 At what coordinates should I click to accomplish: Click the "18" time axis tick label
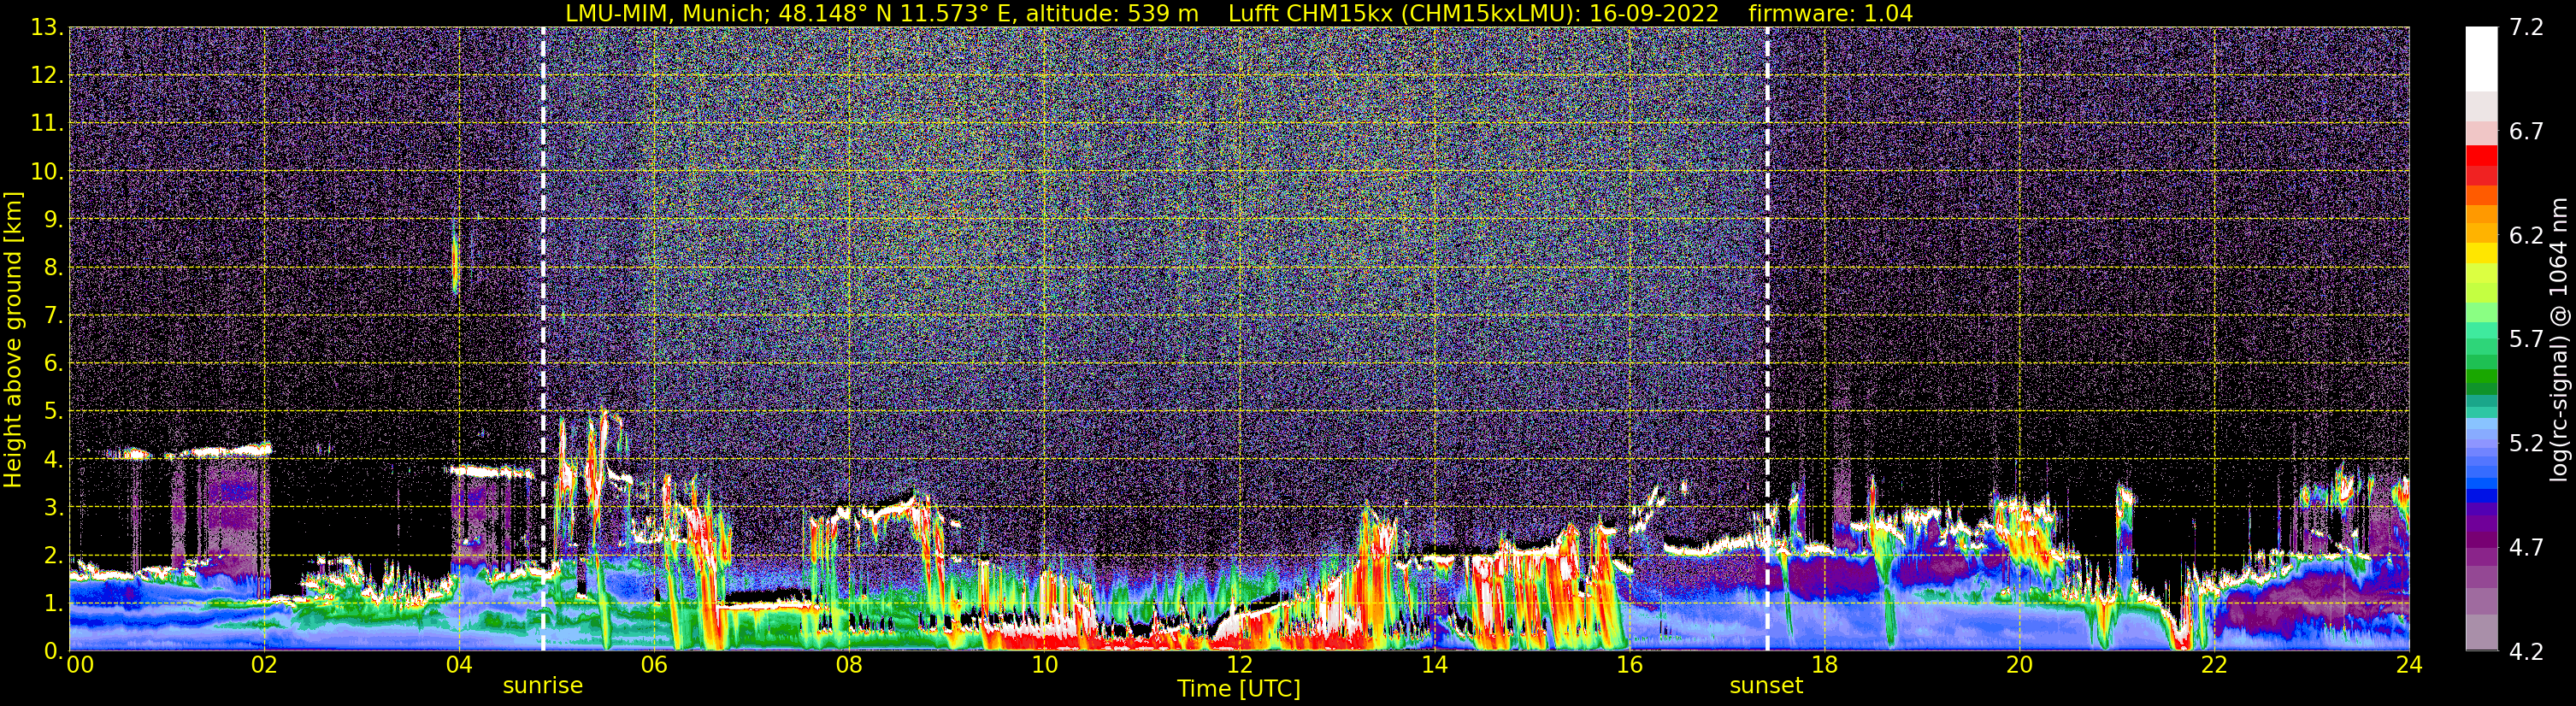coord(1824,665)
